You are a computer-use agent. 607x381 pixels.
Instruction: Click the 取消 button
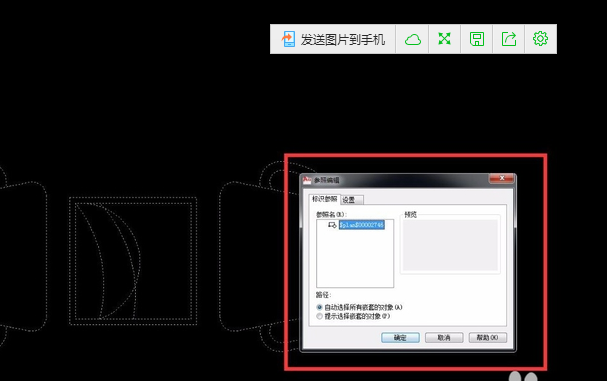click(444, 338)
